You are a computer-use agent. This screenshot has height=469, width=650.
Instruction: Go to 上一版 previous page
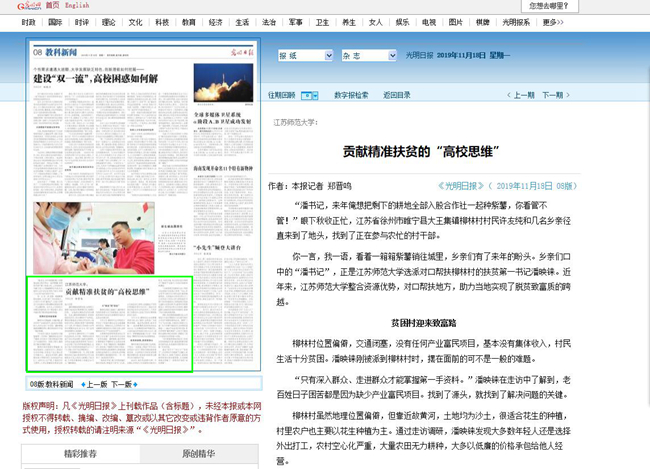93,383
